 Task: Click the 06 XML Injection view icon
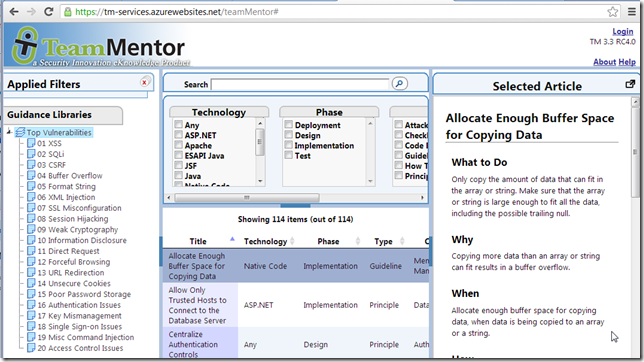pyautogui.click(x=31, y=197)
